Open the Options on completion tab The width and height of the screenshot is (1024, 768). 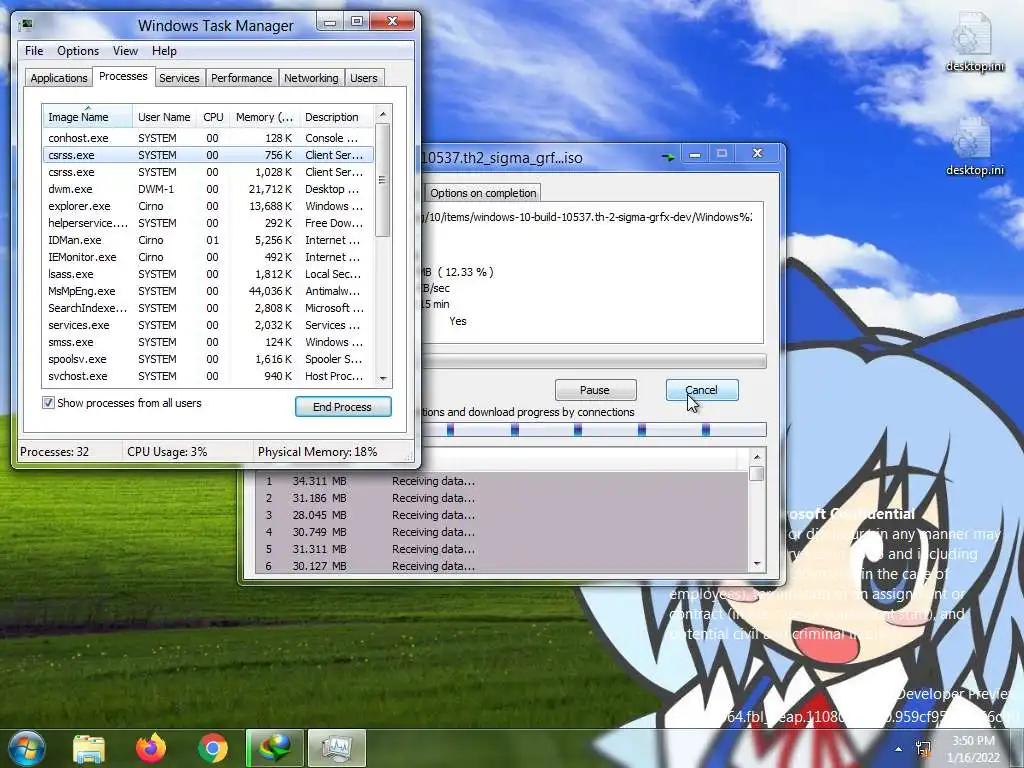pyautogui.click(x=483, y=193)
